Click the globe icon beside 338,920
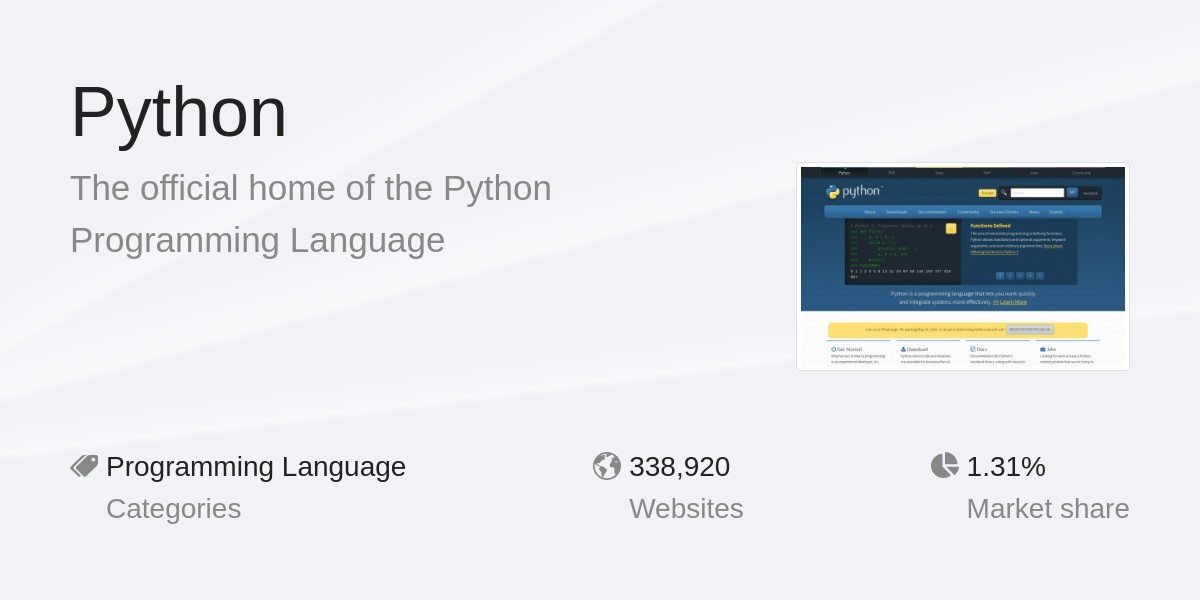Image resolution: width=1200 pixels, height=600 pixels. [x=606, y=466]
